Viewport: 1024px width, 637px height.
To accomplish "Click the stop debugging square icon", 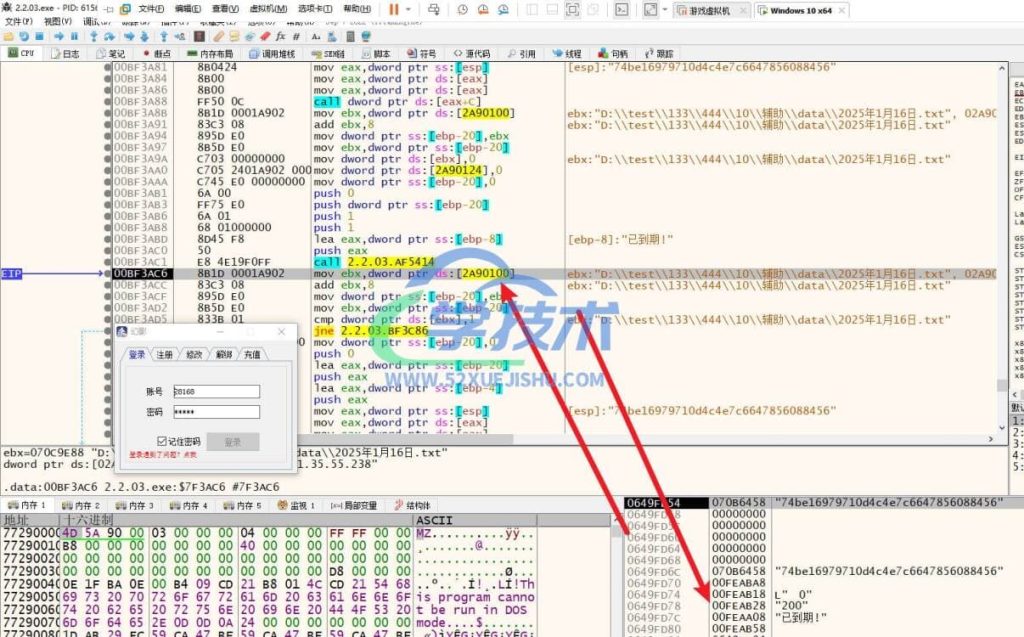I will [41, 36].
